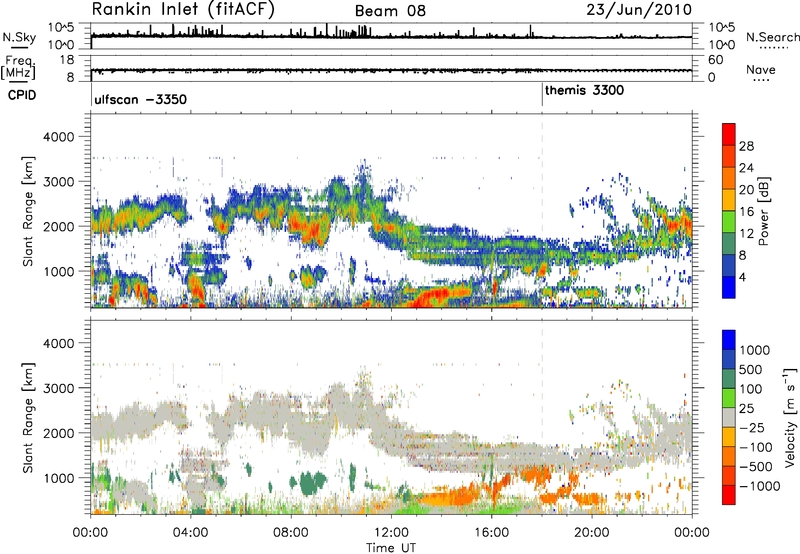
Task: Click the '20:00' time axis tick label
Action: click(x=592, y=533)
